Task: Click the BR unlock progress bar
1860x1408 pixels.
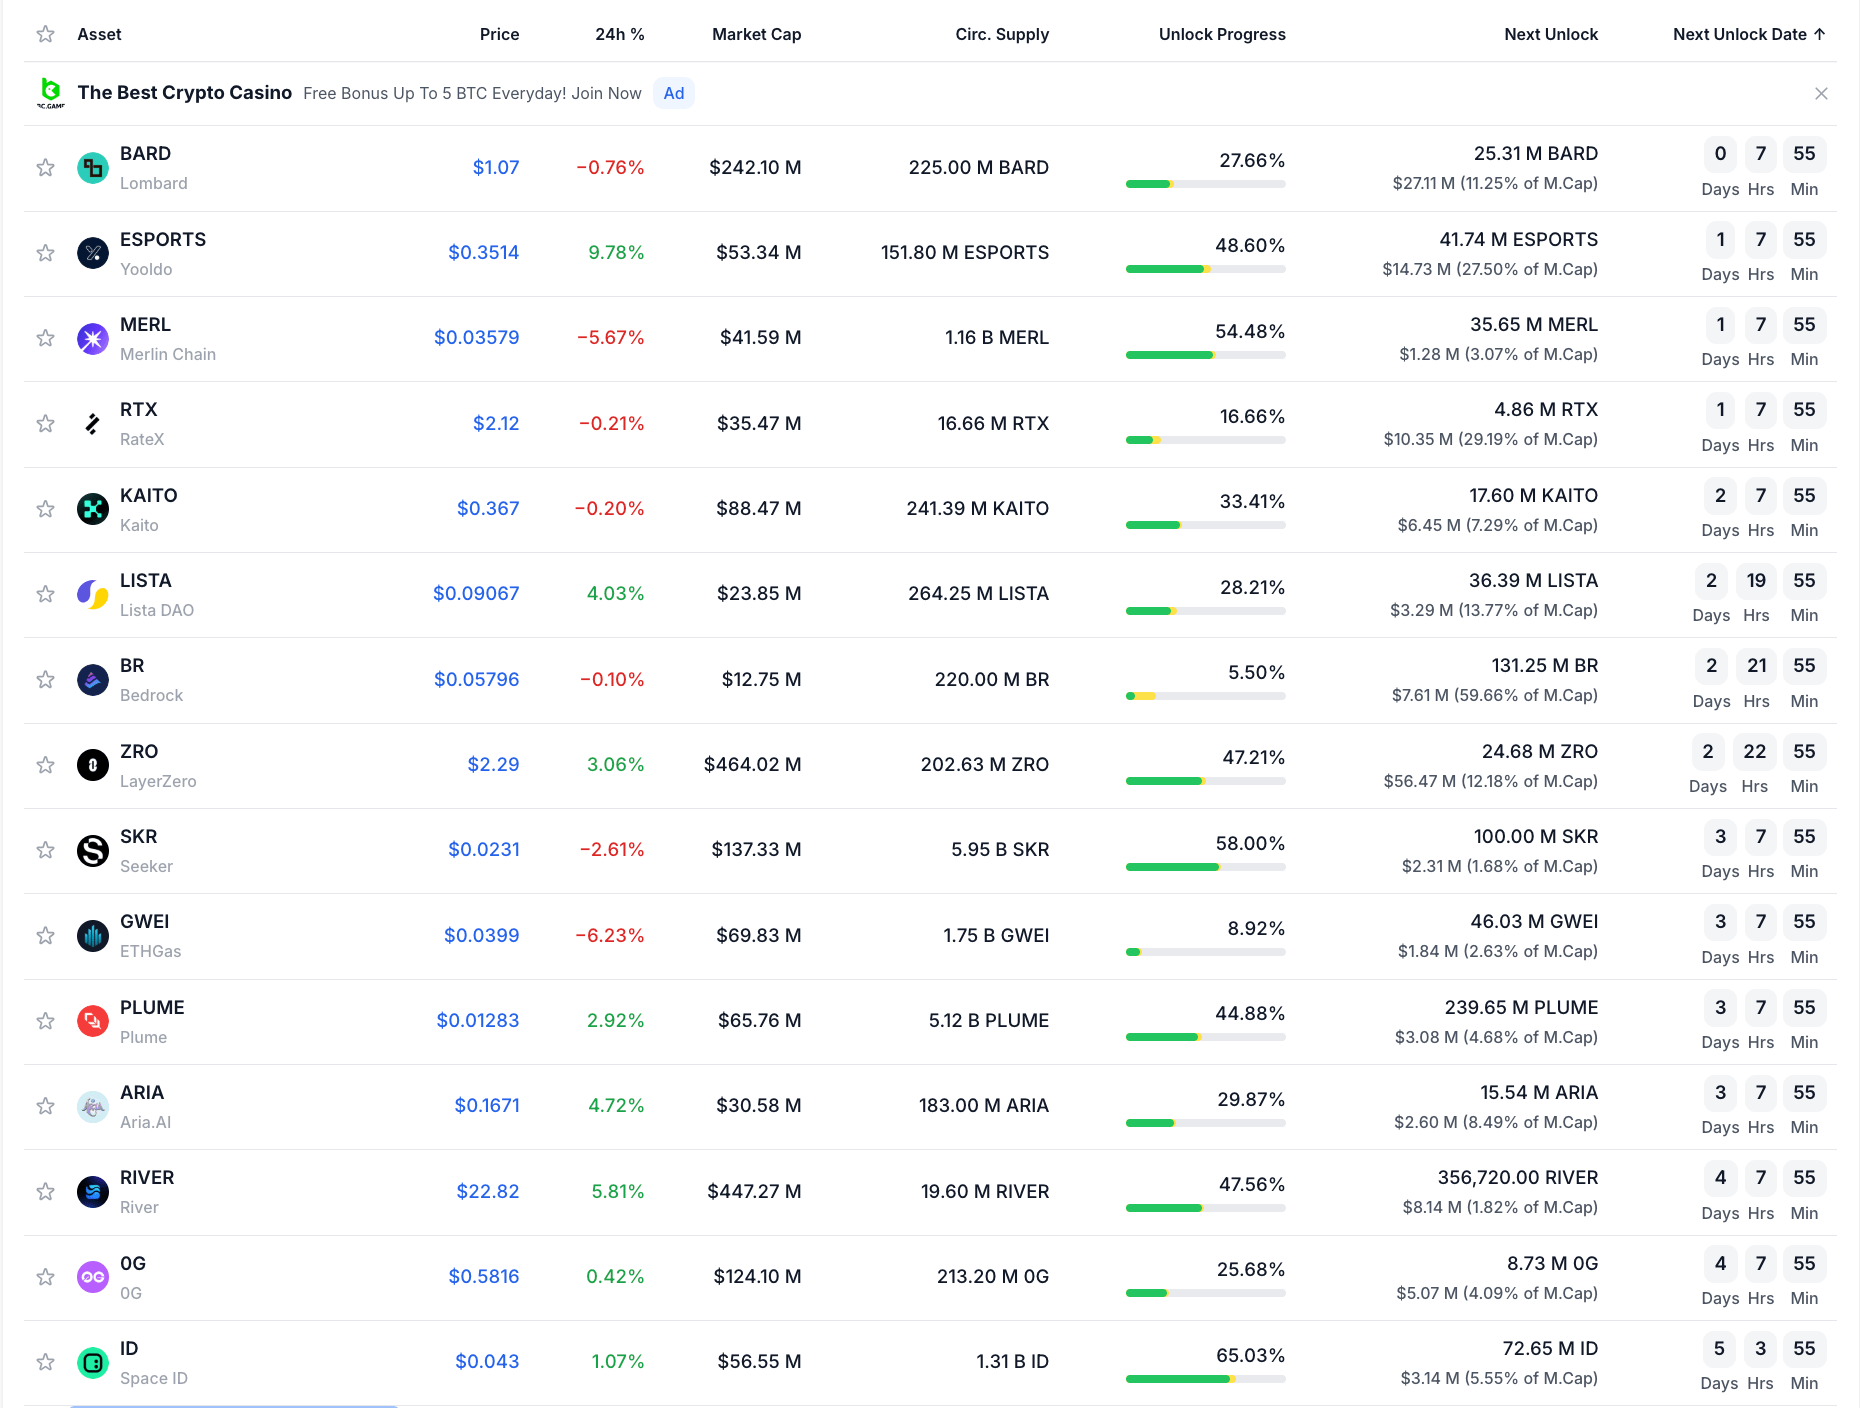Action: tap(1206, 696)
